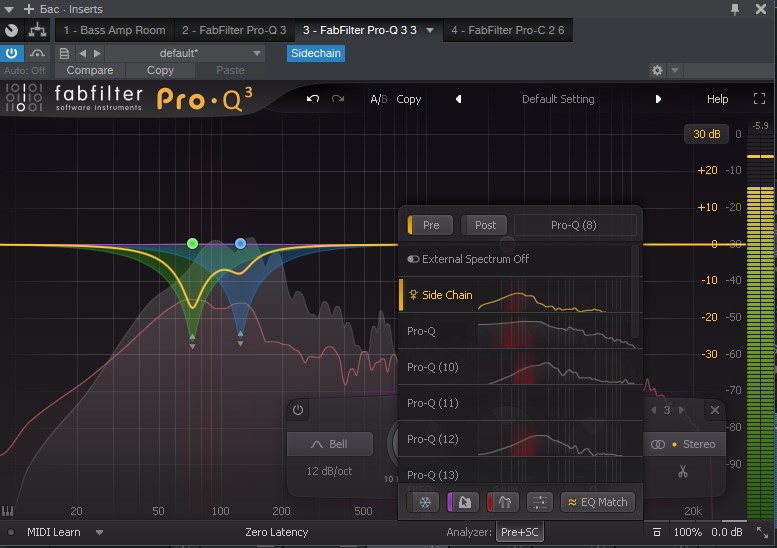Open preset file icon menu
777x548 pixels.
(x=64, y=53)
